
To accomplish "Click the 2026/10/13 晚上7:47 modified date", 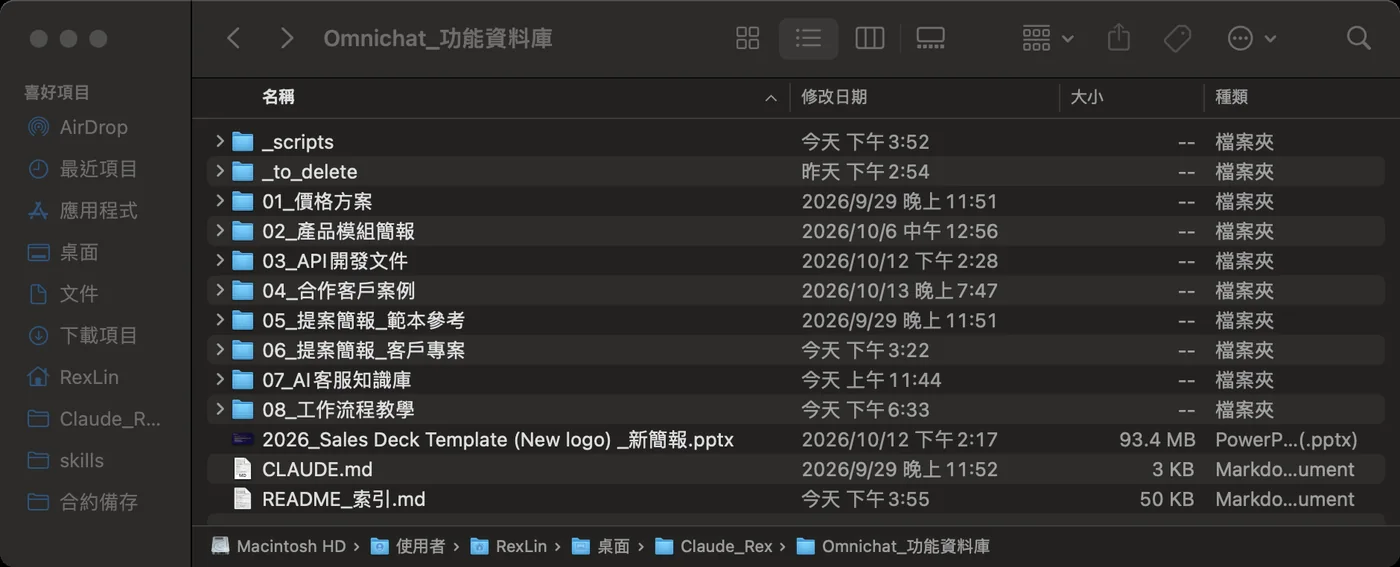I will point(899,291).
